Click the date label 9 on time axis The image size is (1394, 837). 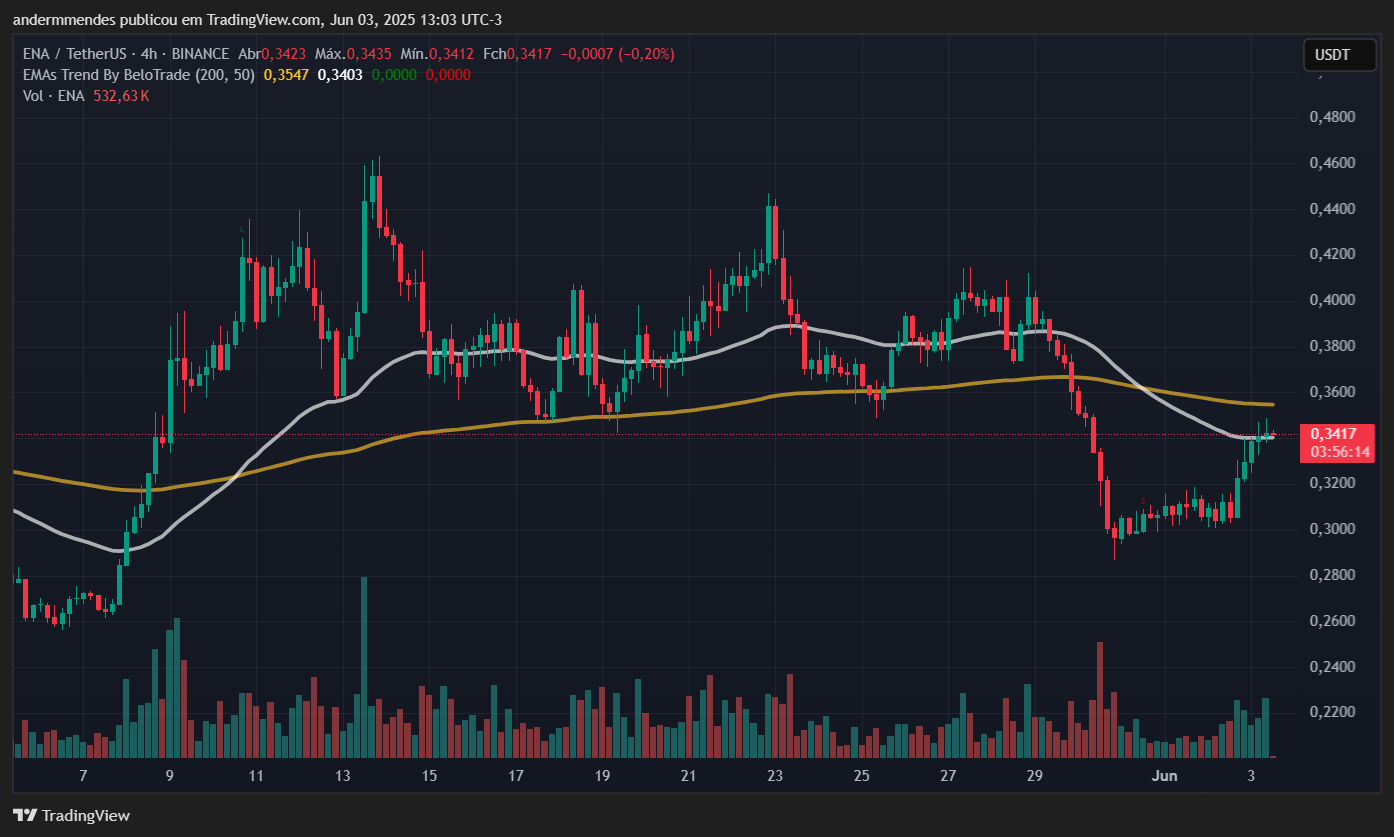169,776
